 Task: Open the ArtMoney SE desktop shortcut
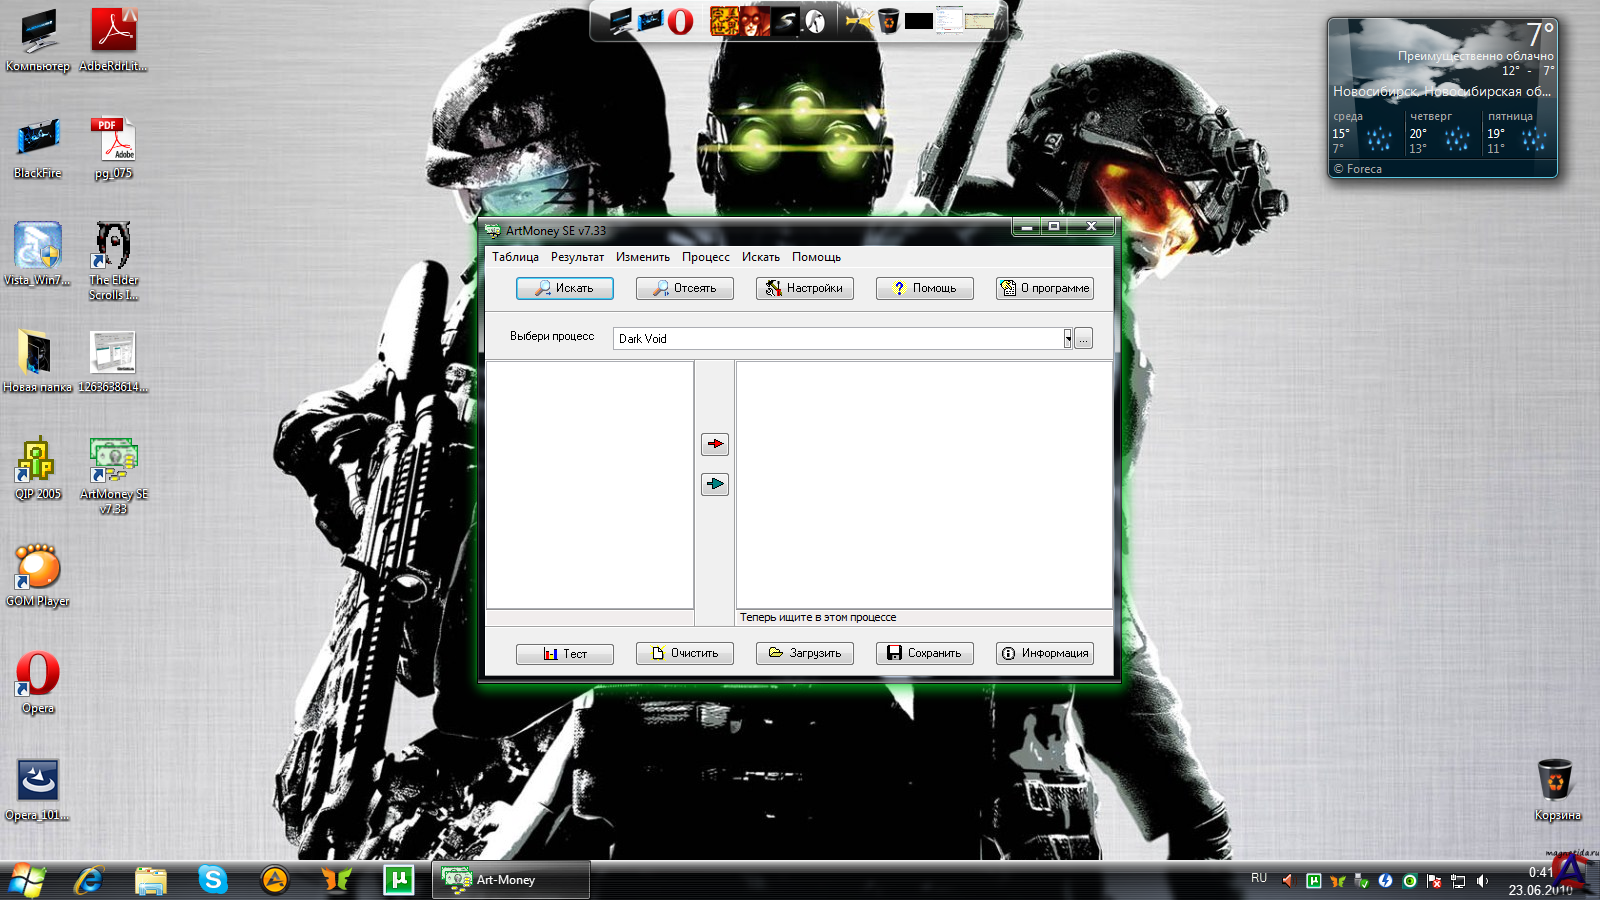pyautogui.click(x=113, y=461)
